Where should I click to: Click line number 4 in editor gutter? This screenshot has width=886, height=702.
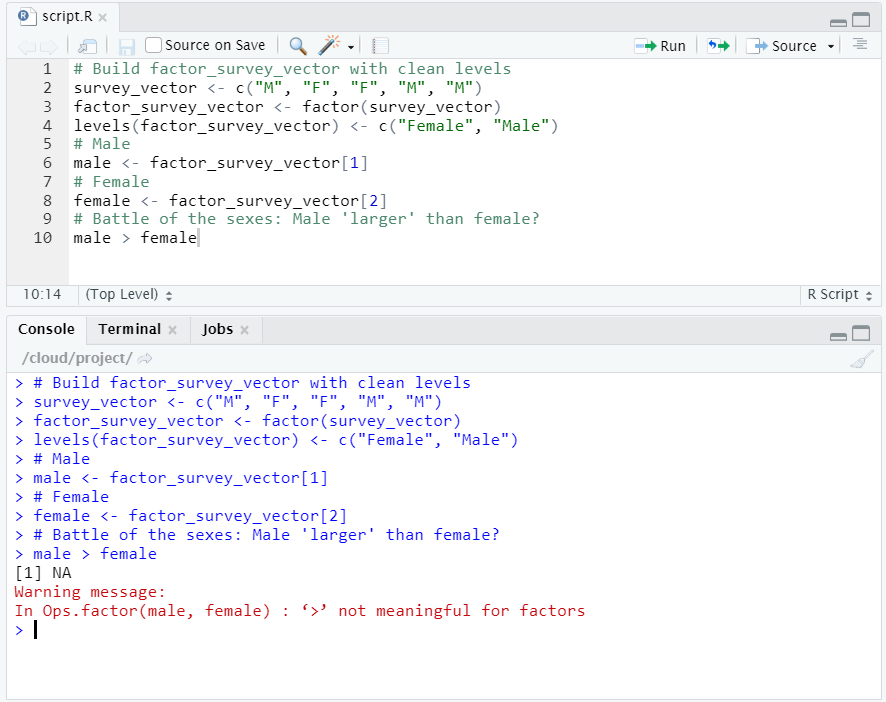pos(47,125)
